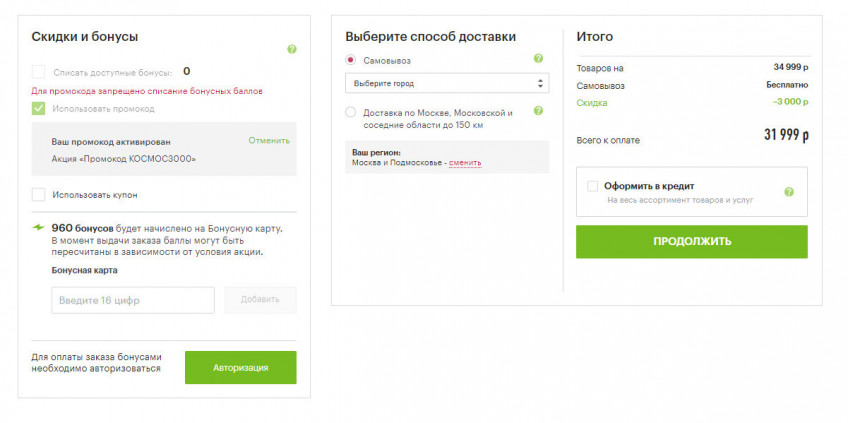This screenshot has height=423, width=848.
Task: Click 'сменить' link to change region
Action: [465, 162]
